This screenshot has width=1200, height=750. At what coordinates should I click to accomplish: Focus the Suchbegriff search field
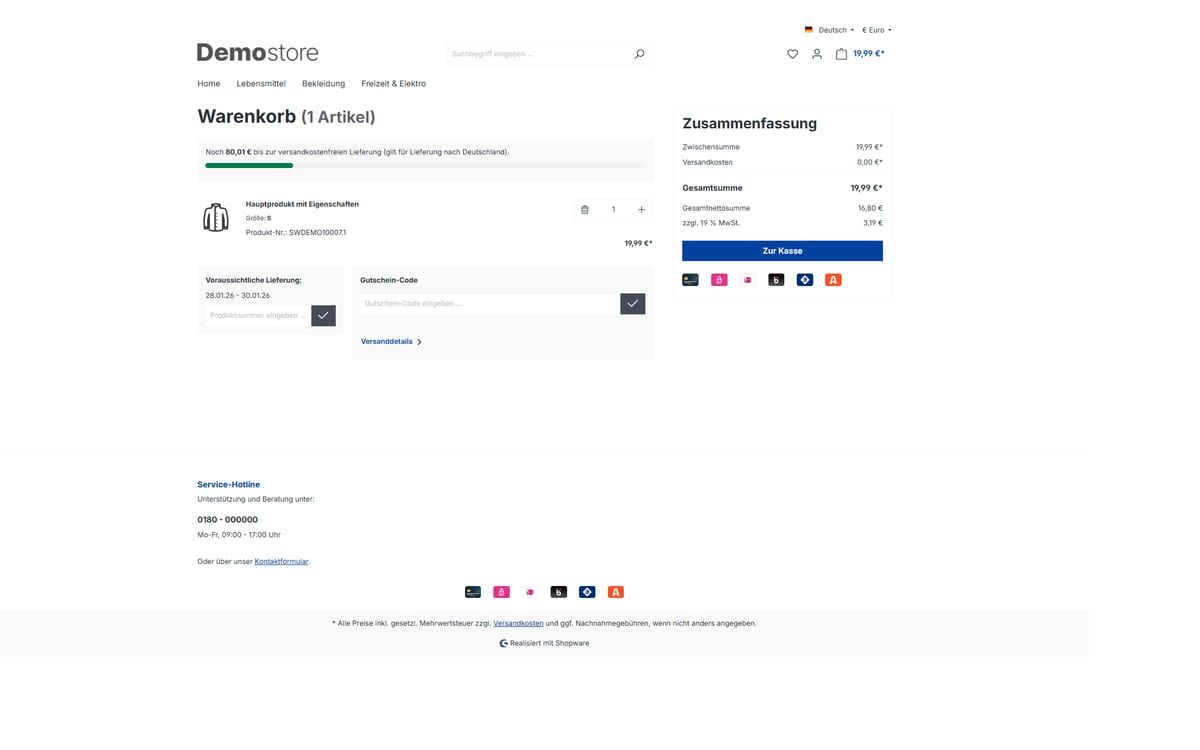[540, 54]
